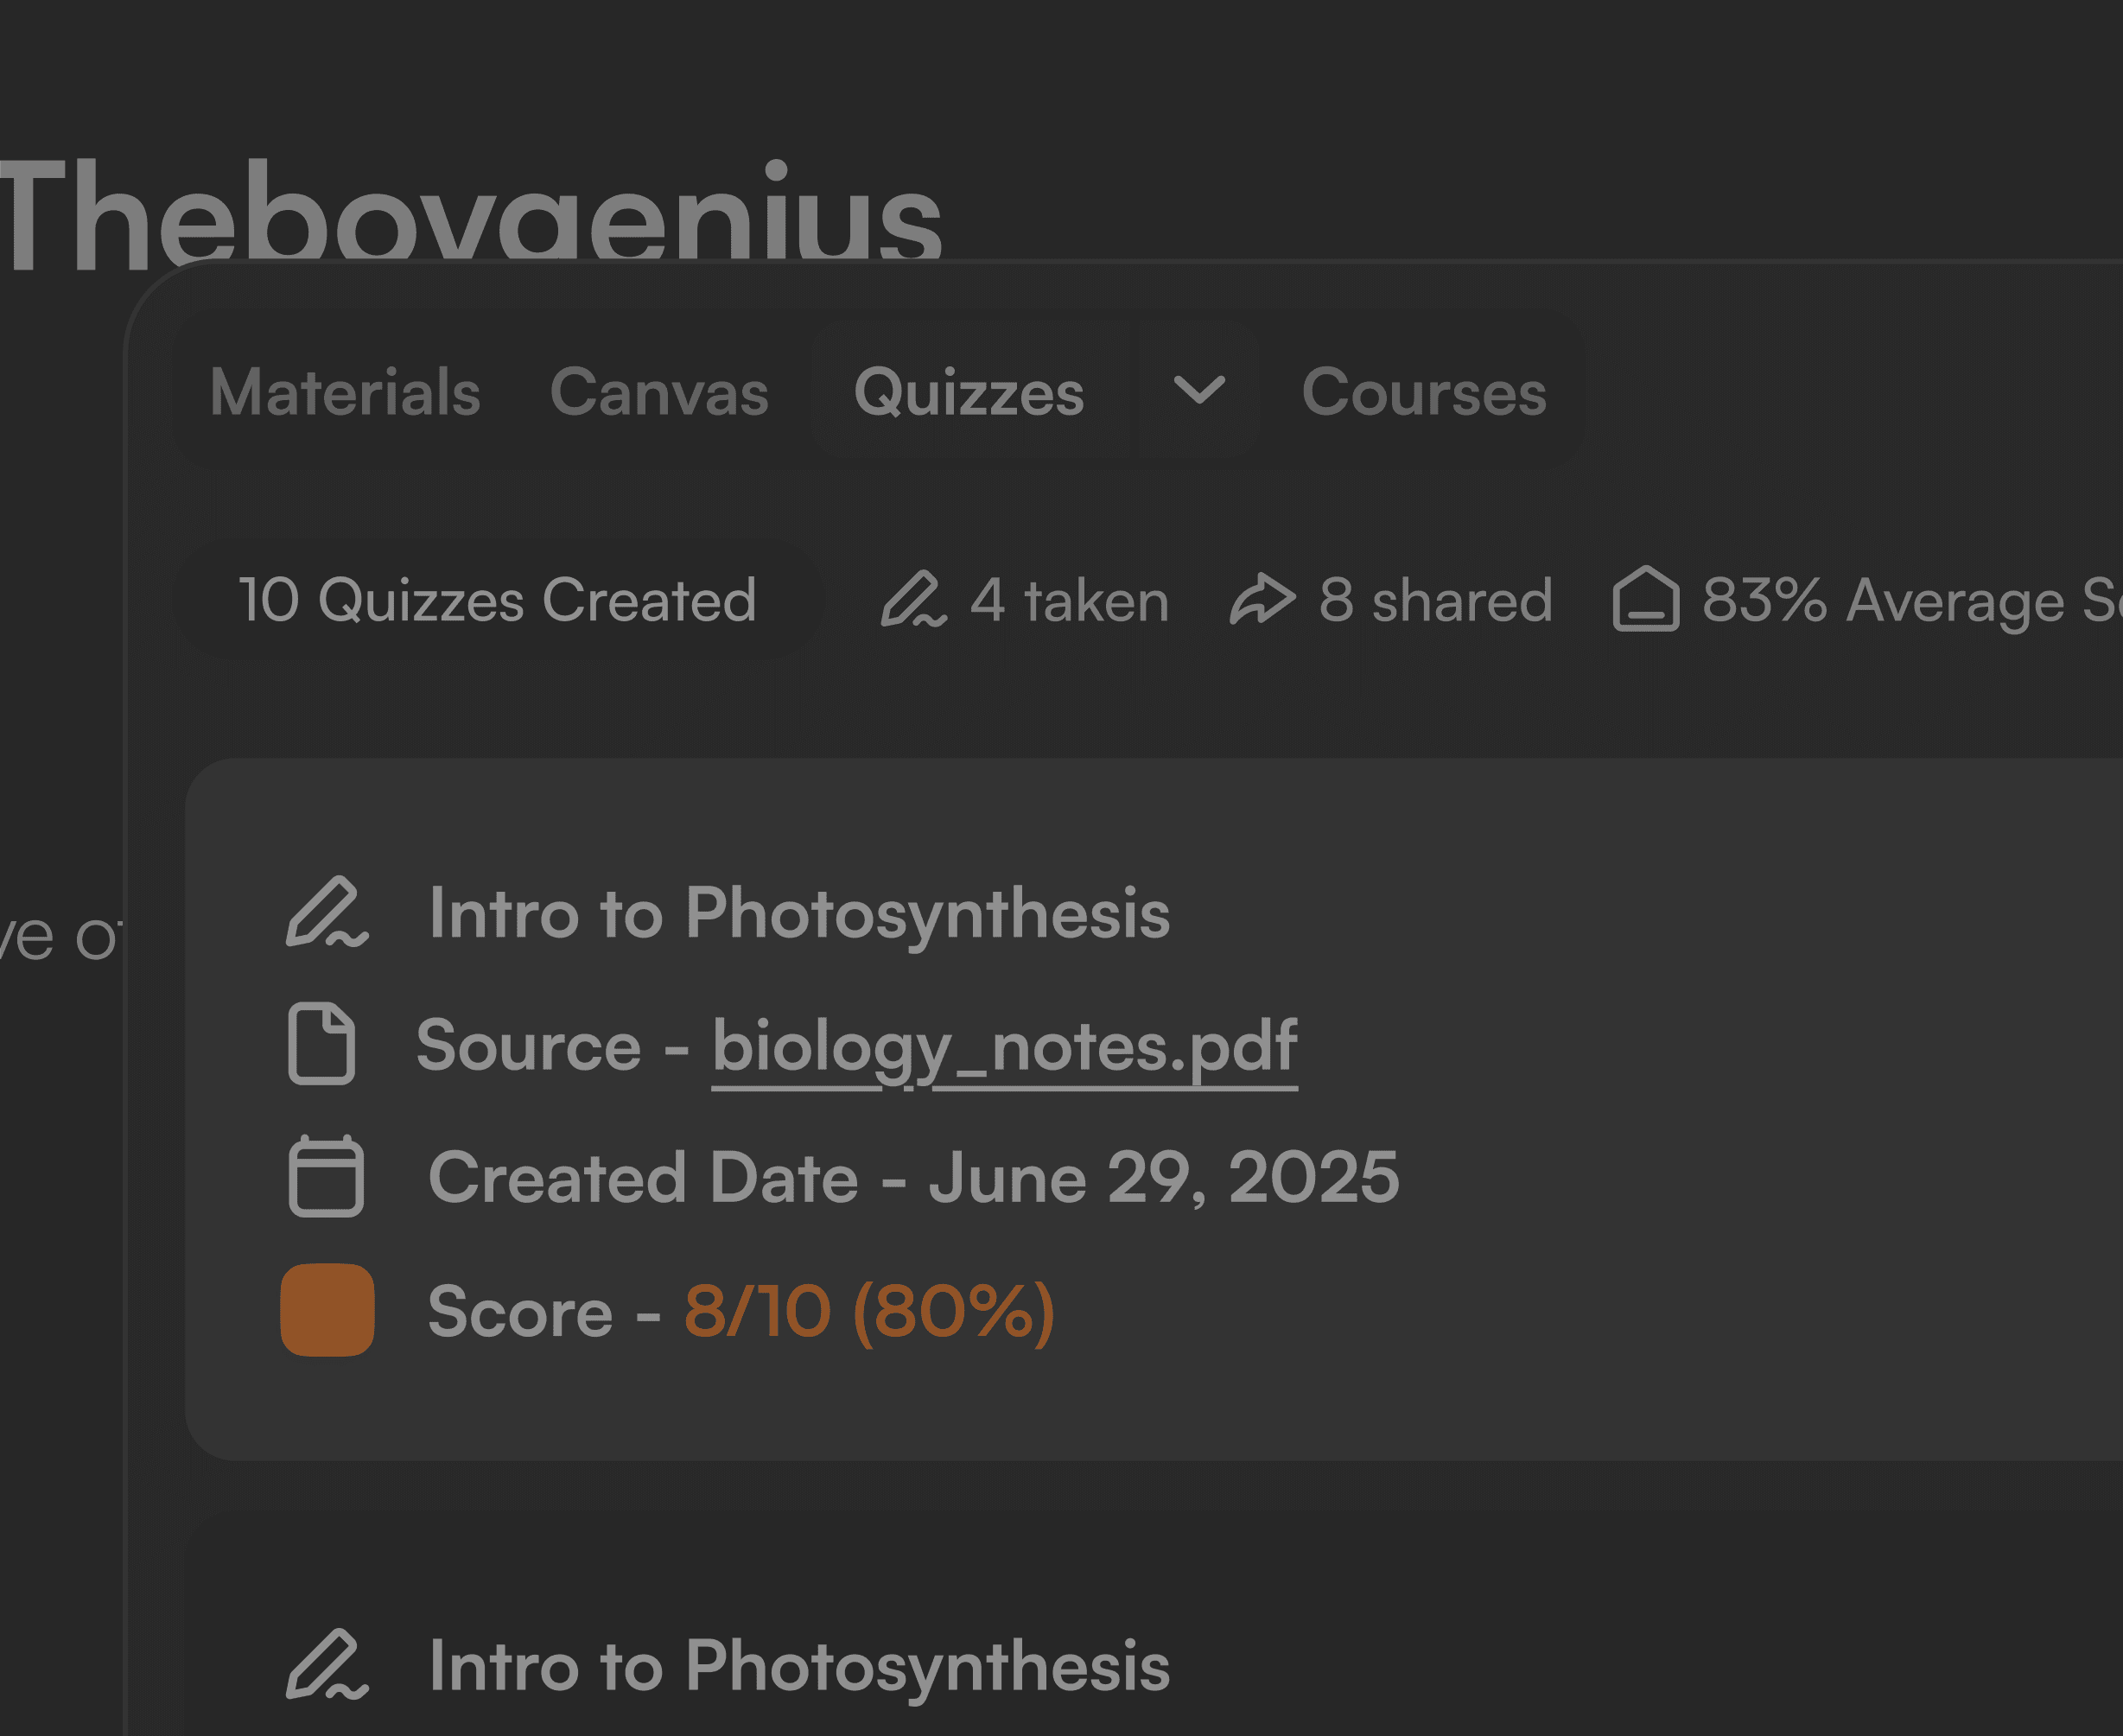The height and width of the screenshot is (1736, 2123).
Task: Open second 'Intro to Photosynthesis' quiz title
Action: (799, 1666)
